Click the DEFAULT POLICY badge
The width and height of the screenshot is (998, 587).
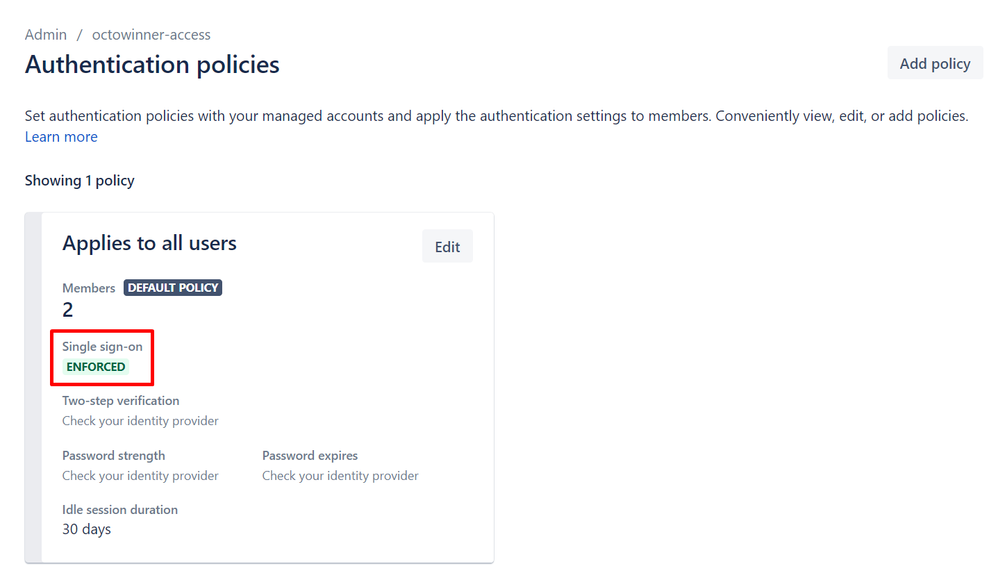click(x=173, y=288)
